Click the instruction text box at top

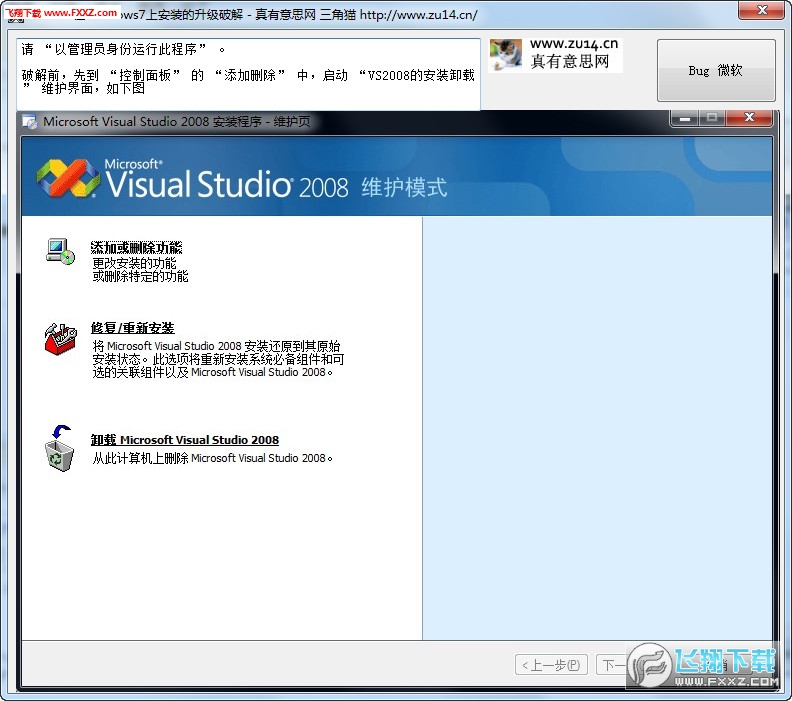pyautogui.click(x=248, y=74)
